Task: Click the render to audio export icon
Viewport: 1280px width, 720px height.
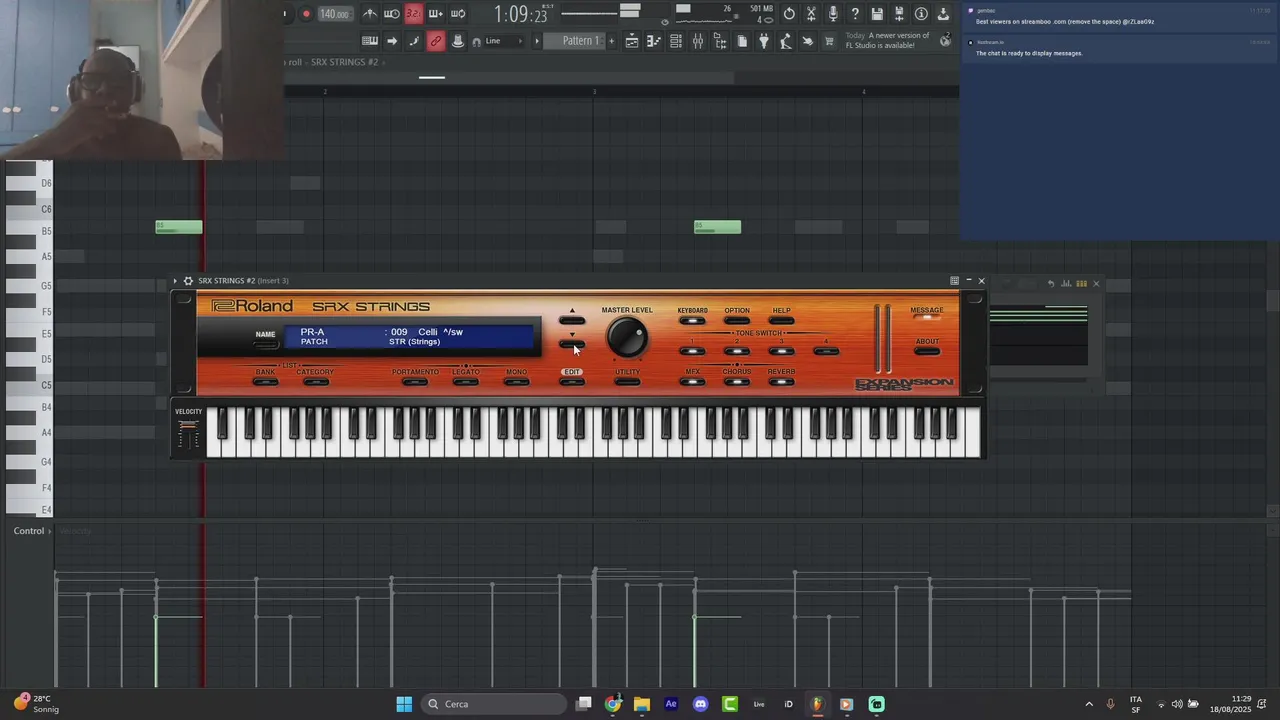Action: pyautogui.click(x=899, y=14)
